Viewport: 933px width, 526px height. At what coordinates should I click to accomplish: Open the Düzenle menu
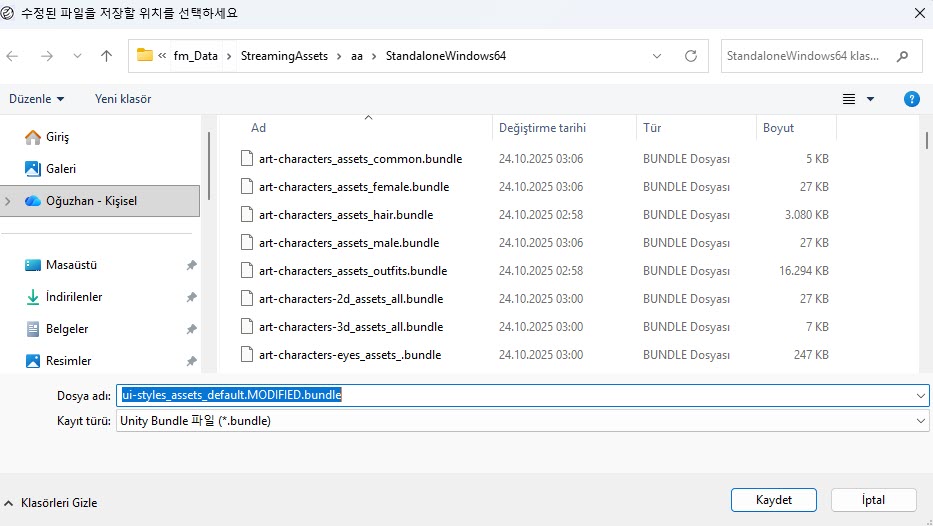[x=36, y=99]
